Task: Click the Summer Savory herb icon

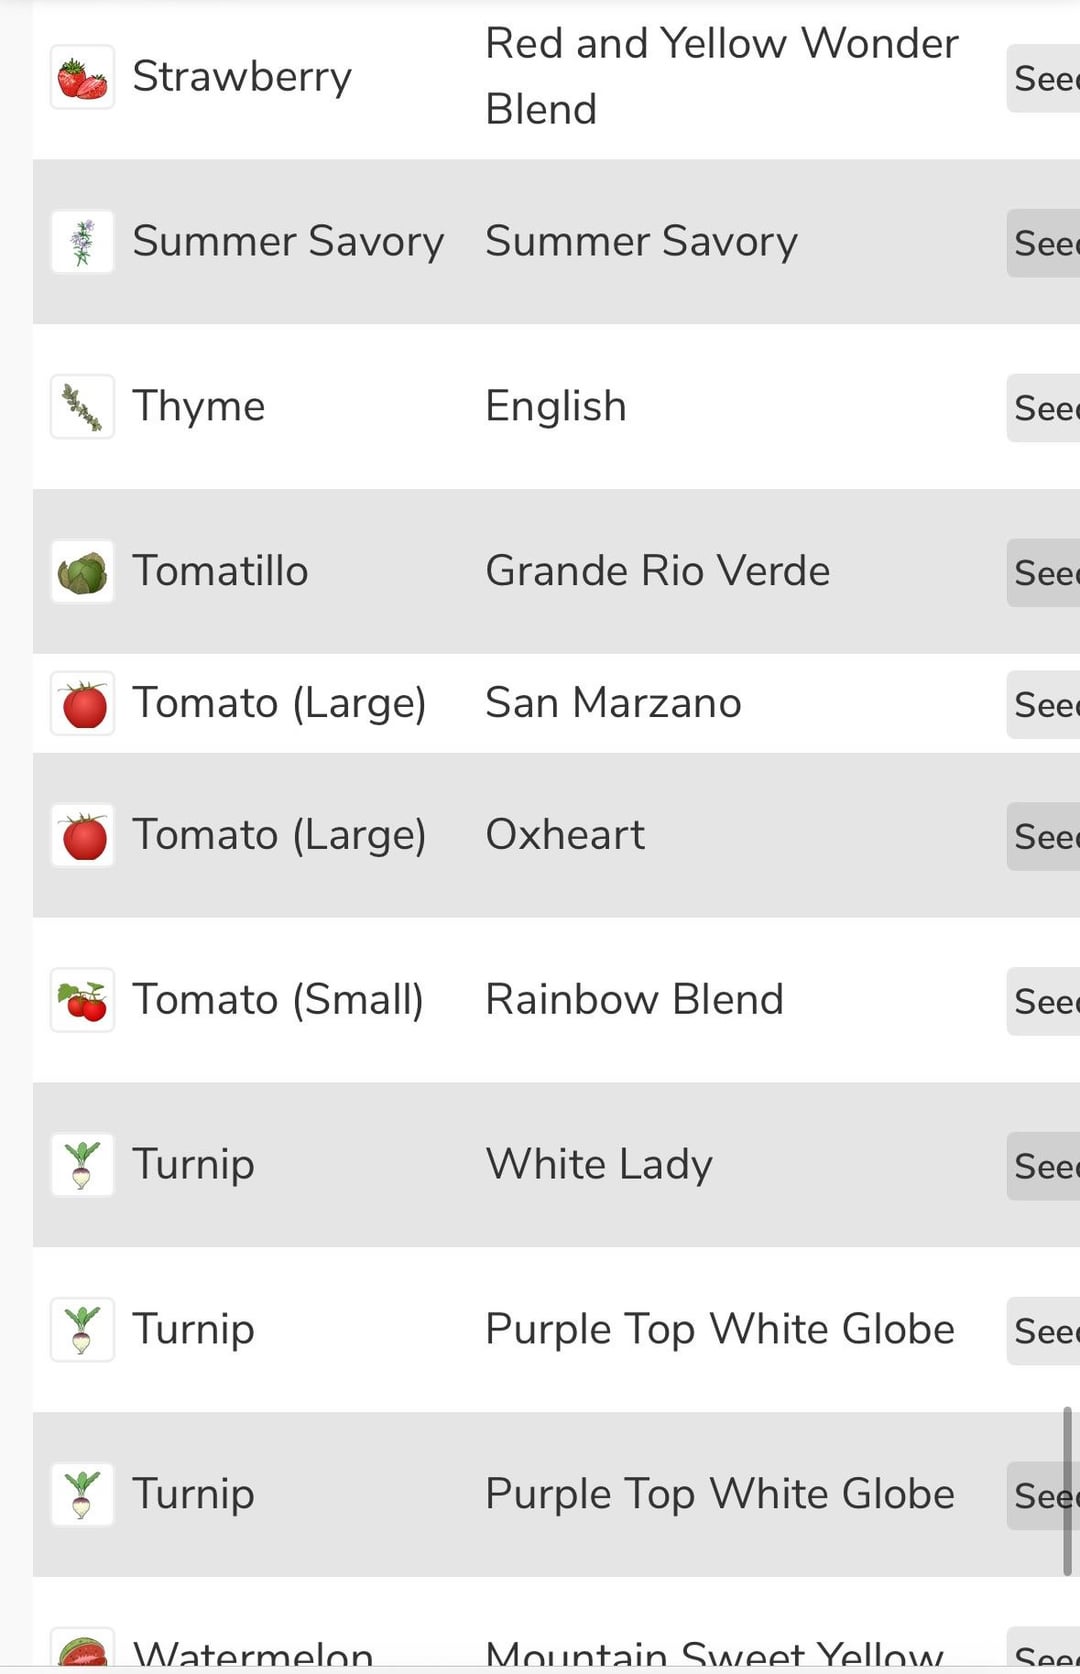Action: [82, 242]
